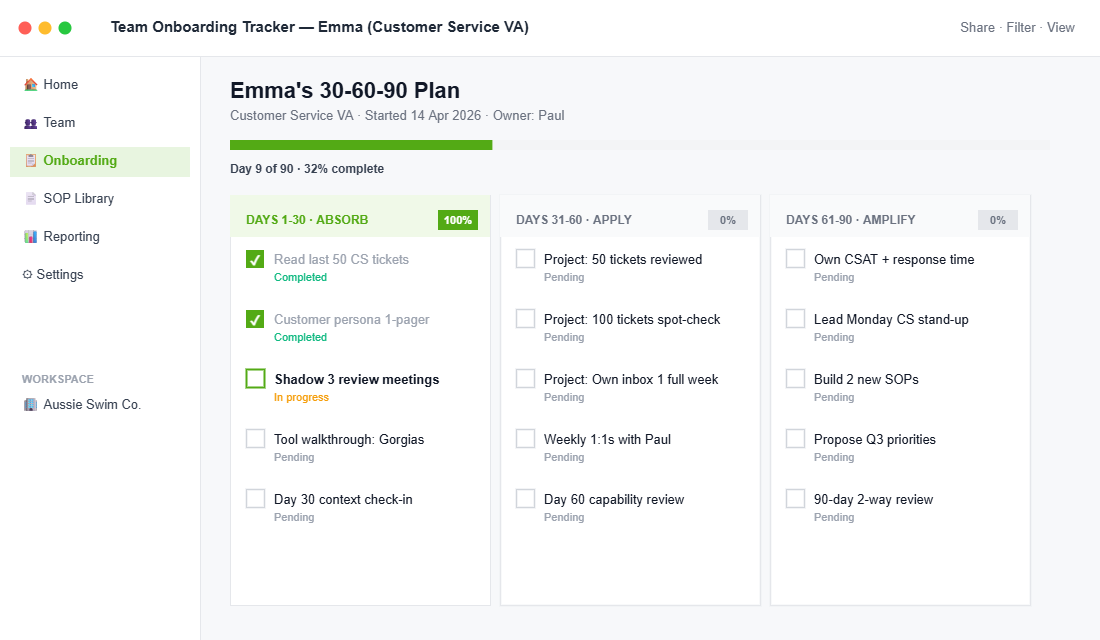Open the Reporting bar-chart icon
Image resolution: width=1100 pixels, height=640 pixels.
(30, 236)
